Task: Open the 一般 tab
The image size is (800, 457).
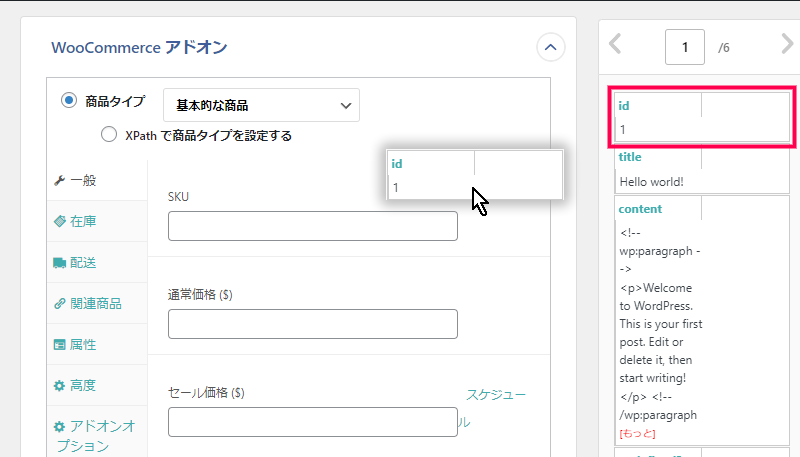Action: (x=97, y=181)
